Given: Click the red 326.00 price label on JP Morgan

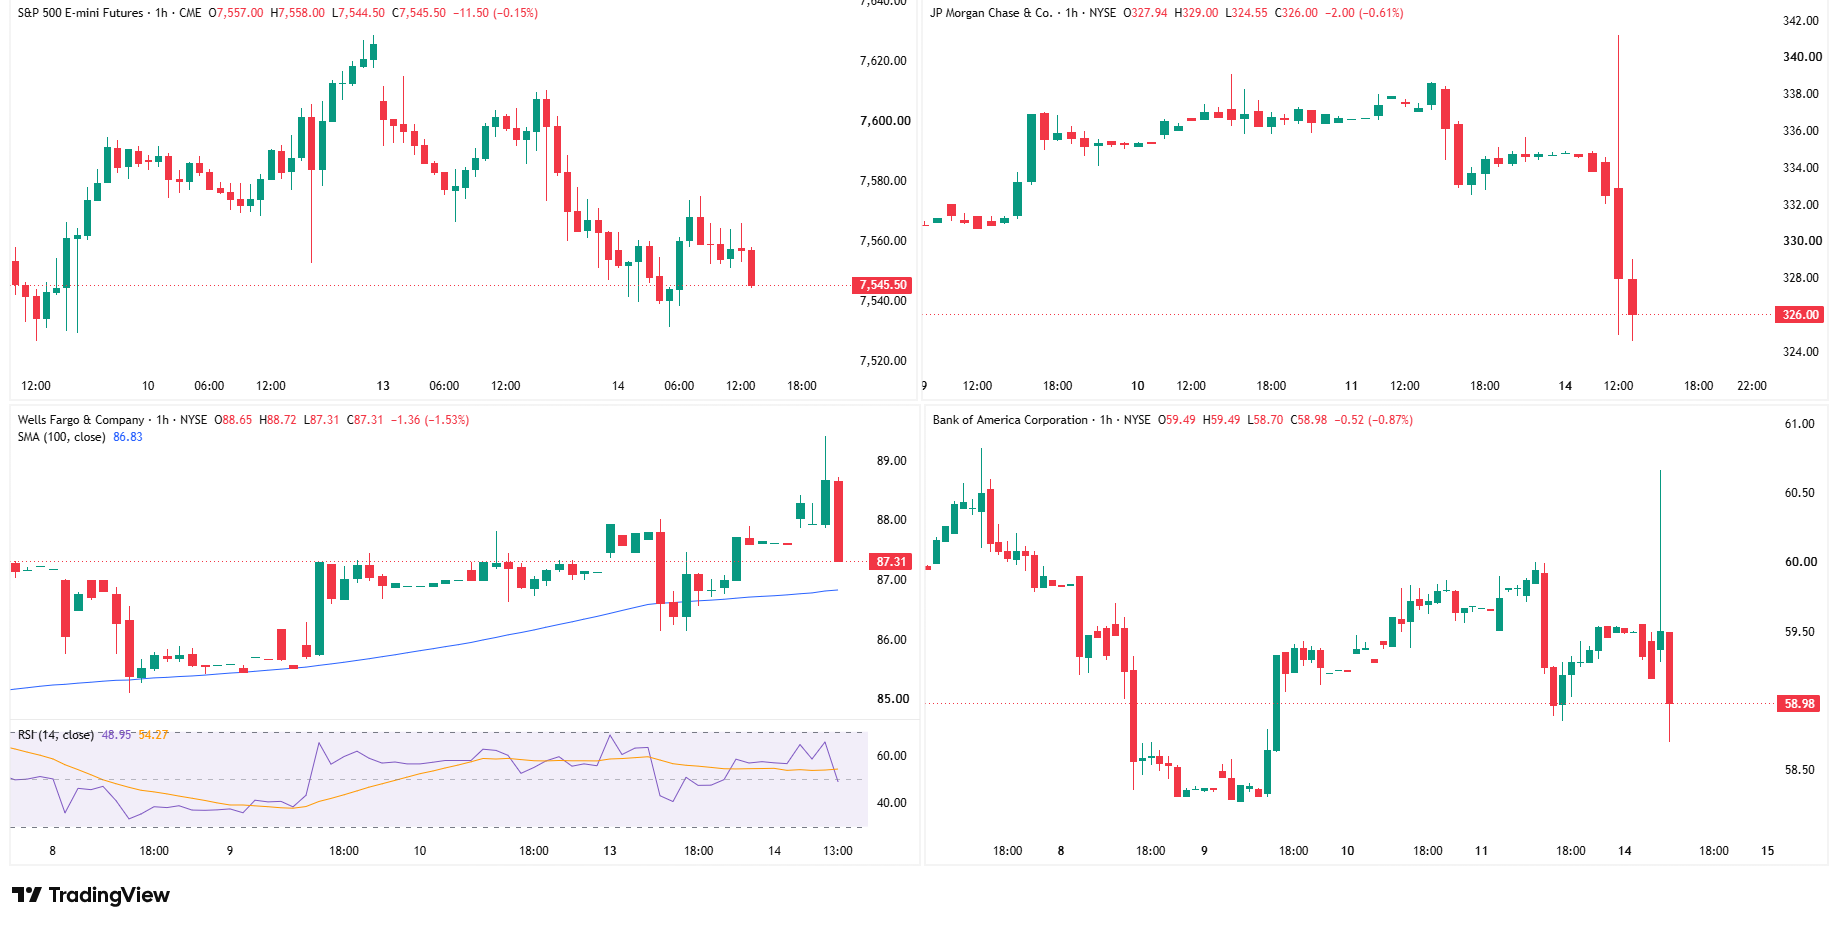Looking at the screenshot, I should tap(1800, 315).
